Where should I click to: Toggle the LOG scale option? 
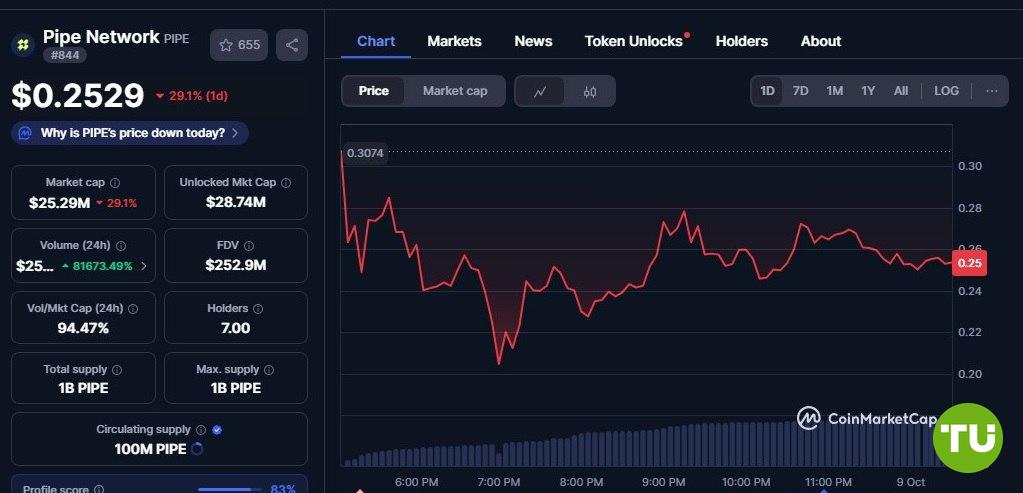946,91
